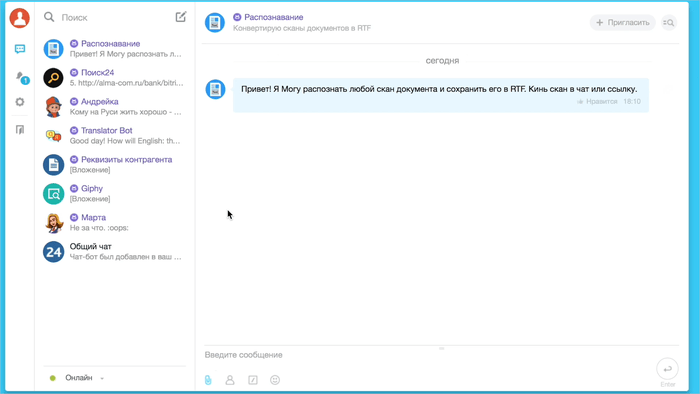700x394 pixels.
Task: Like the message via Нравится
Action: [597, 102]
